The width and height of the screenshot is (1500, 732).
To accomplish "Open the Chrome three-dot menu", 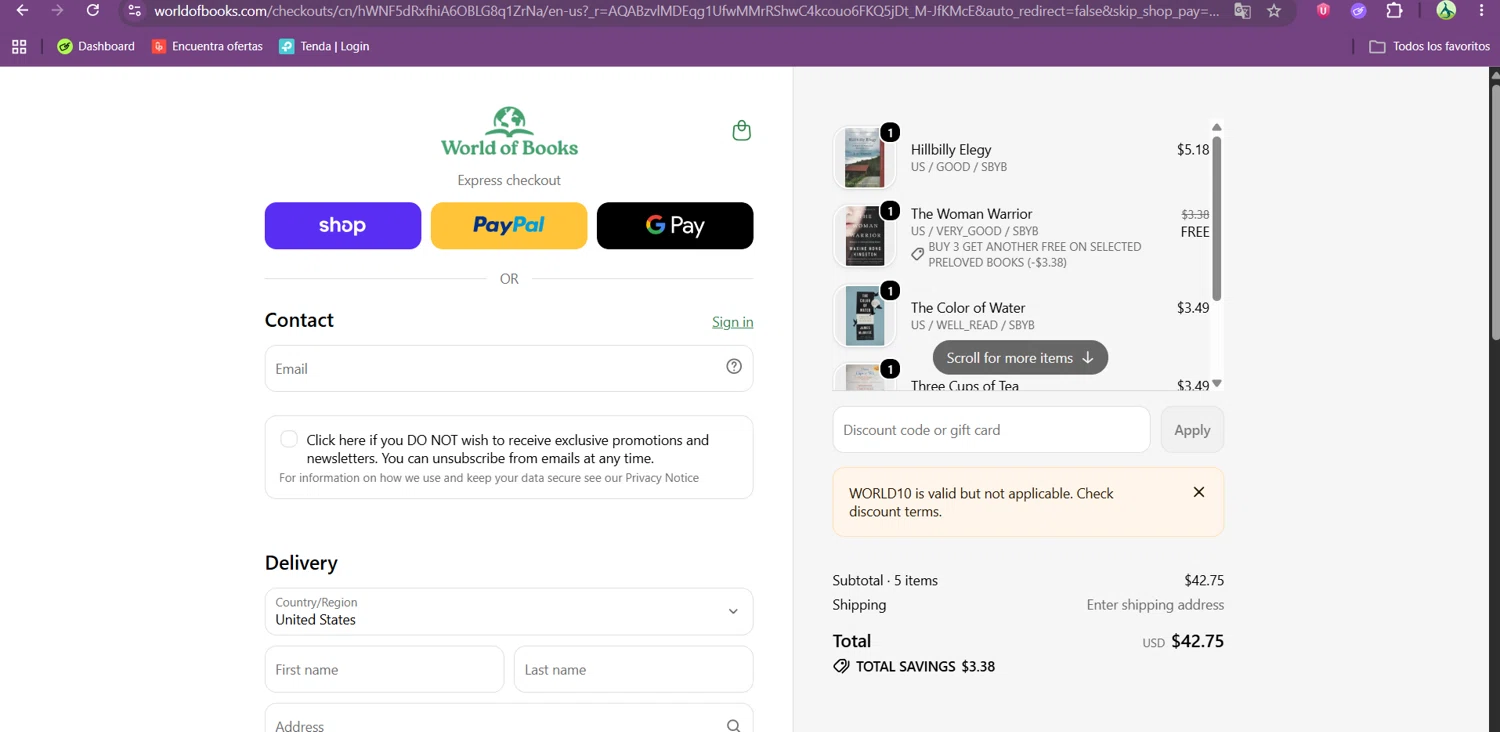I will (x=1481, y=11).
